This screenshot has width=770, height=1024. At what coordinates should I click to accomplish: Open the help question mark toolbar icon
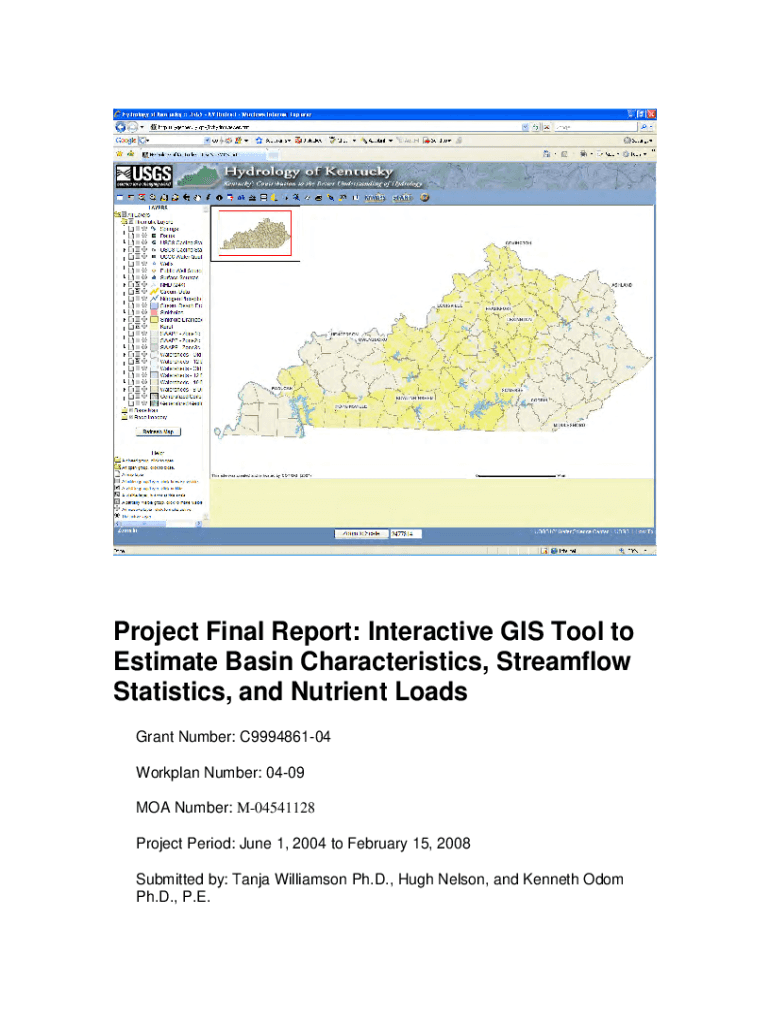point(426,198)
